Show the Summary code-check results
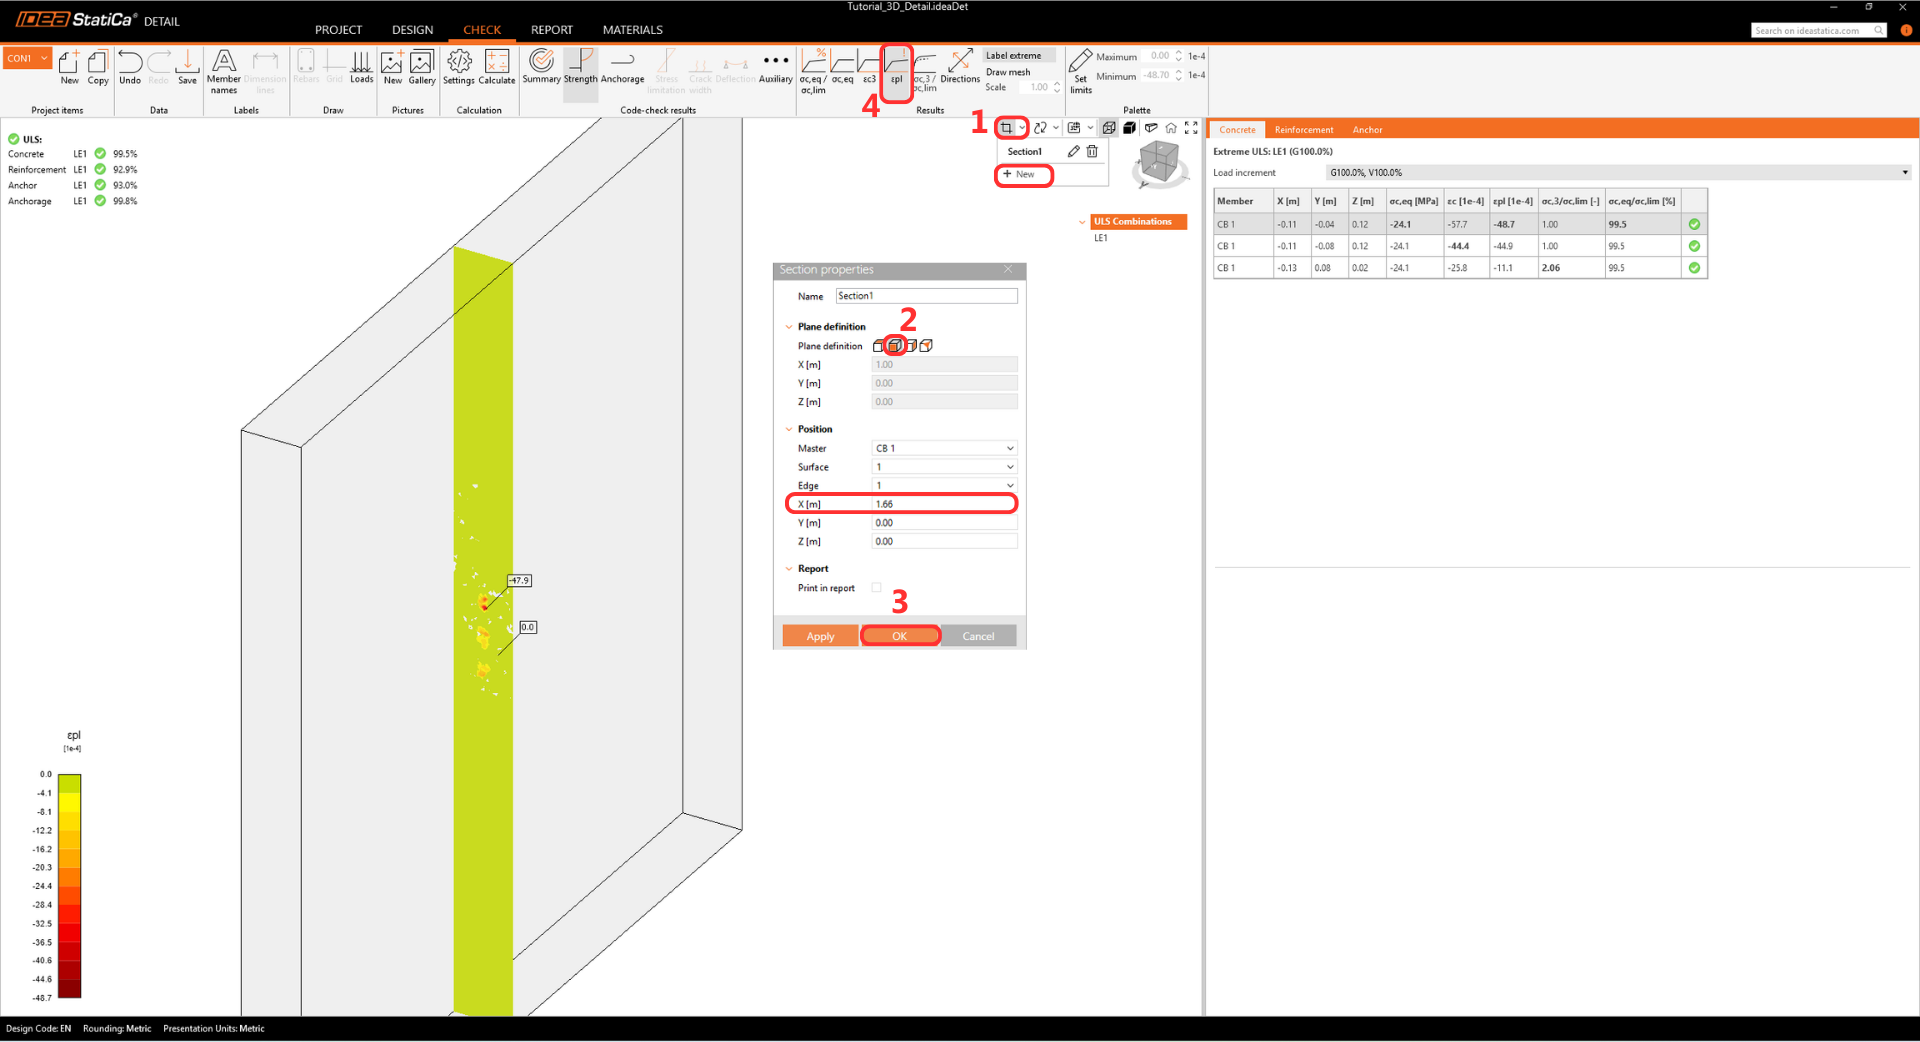This screenshot has width=1920, height=1042. click(541, 66)
